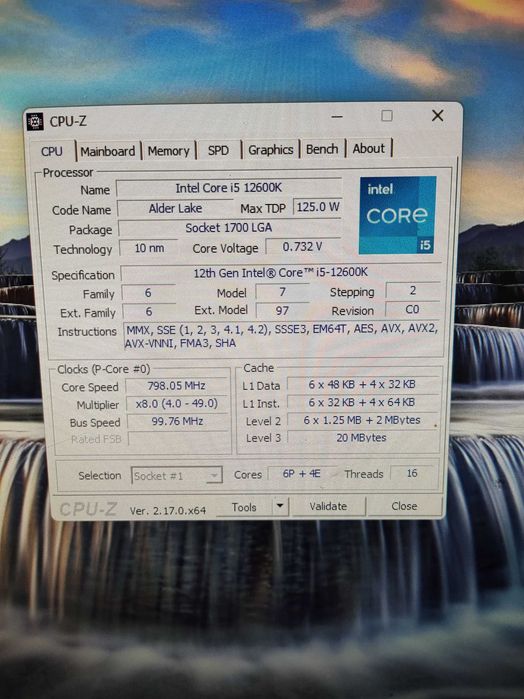The height and width of the screenshot is (699, 524).
Task: Click the Threads value 16
Action: click(412, 473)
